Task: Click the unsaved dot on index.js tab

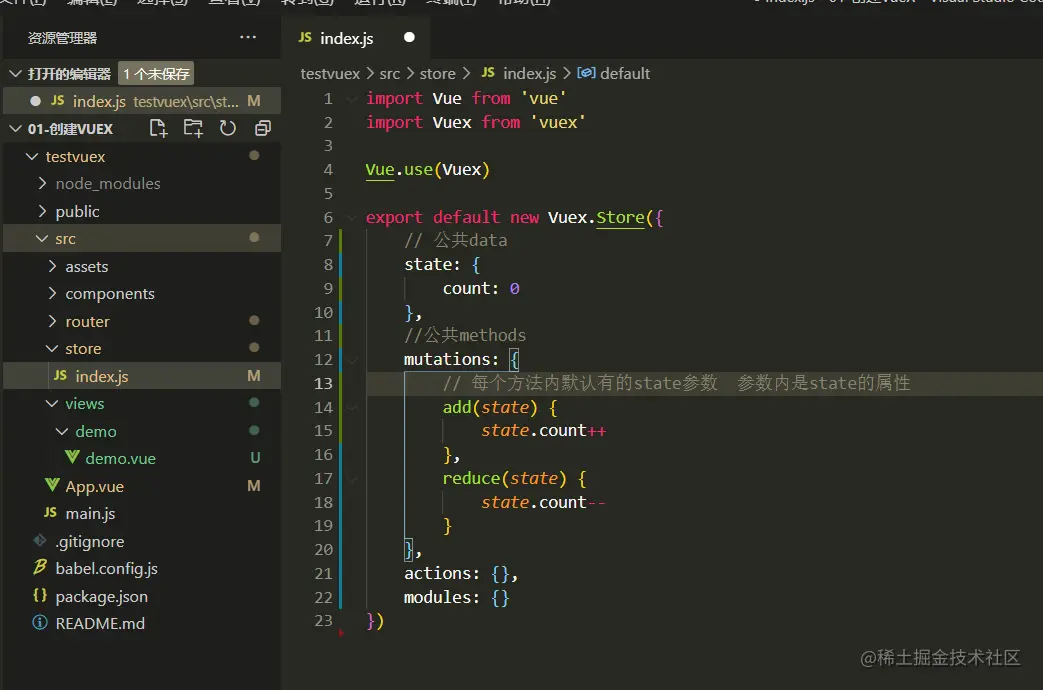Action: pos(409,37)
